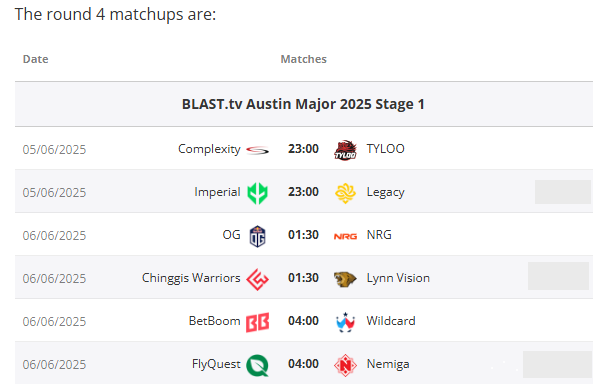Open the 01:30 OG vs NRG match

303,235
